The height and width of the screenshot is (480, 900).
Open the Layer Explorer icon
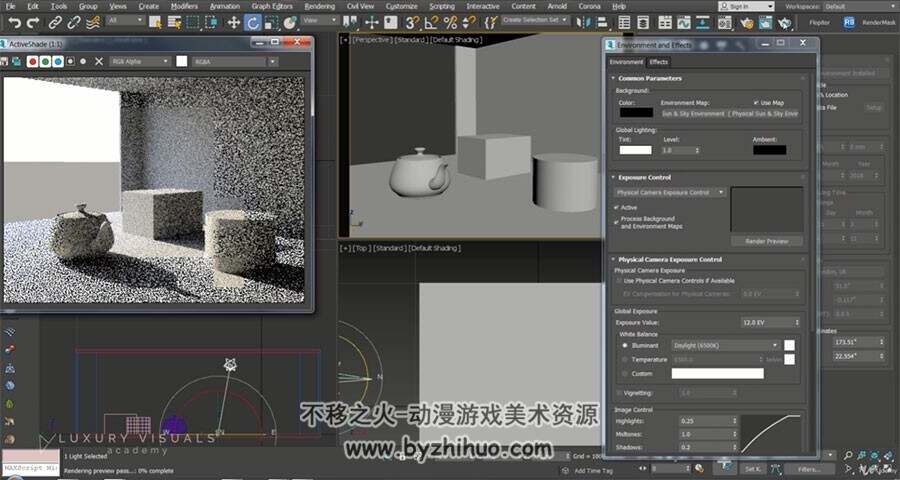pos(643,22)
